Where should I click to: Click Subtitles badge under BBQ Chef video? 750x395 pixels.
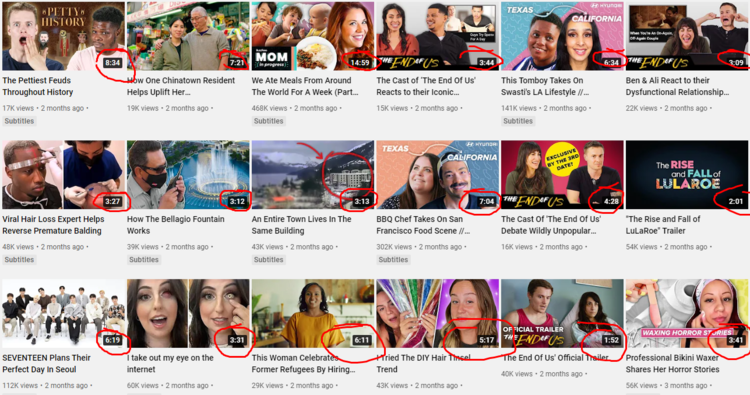(x=393, y=260)
